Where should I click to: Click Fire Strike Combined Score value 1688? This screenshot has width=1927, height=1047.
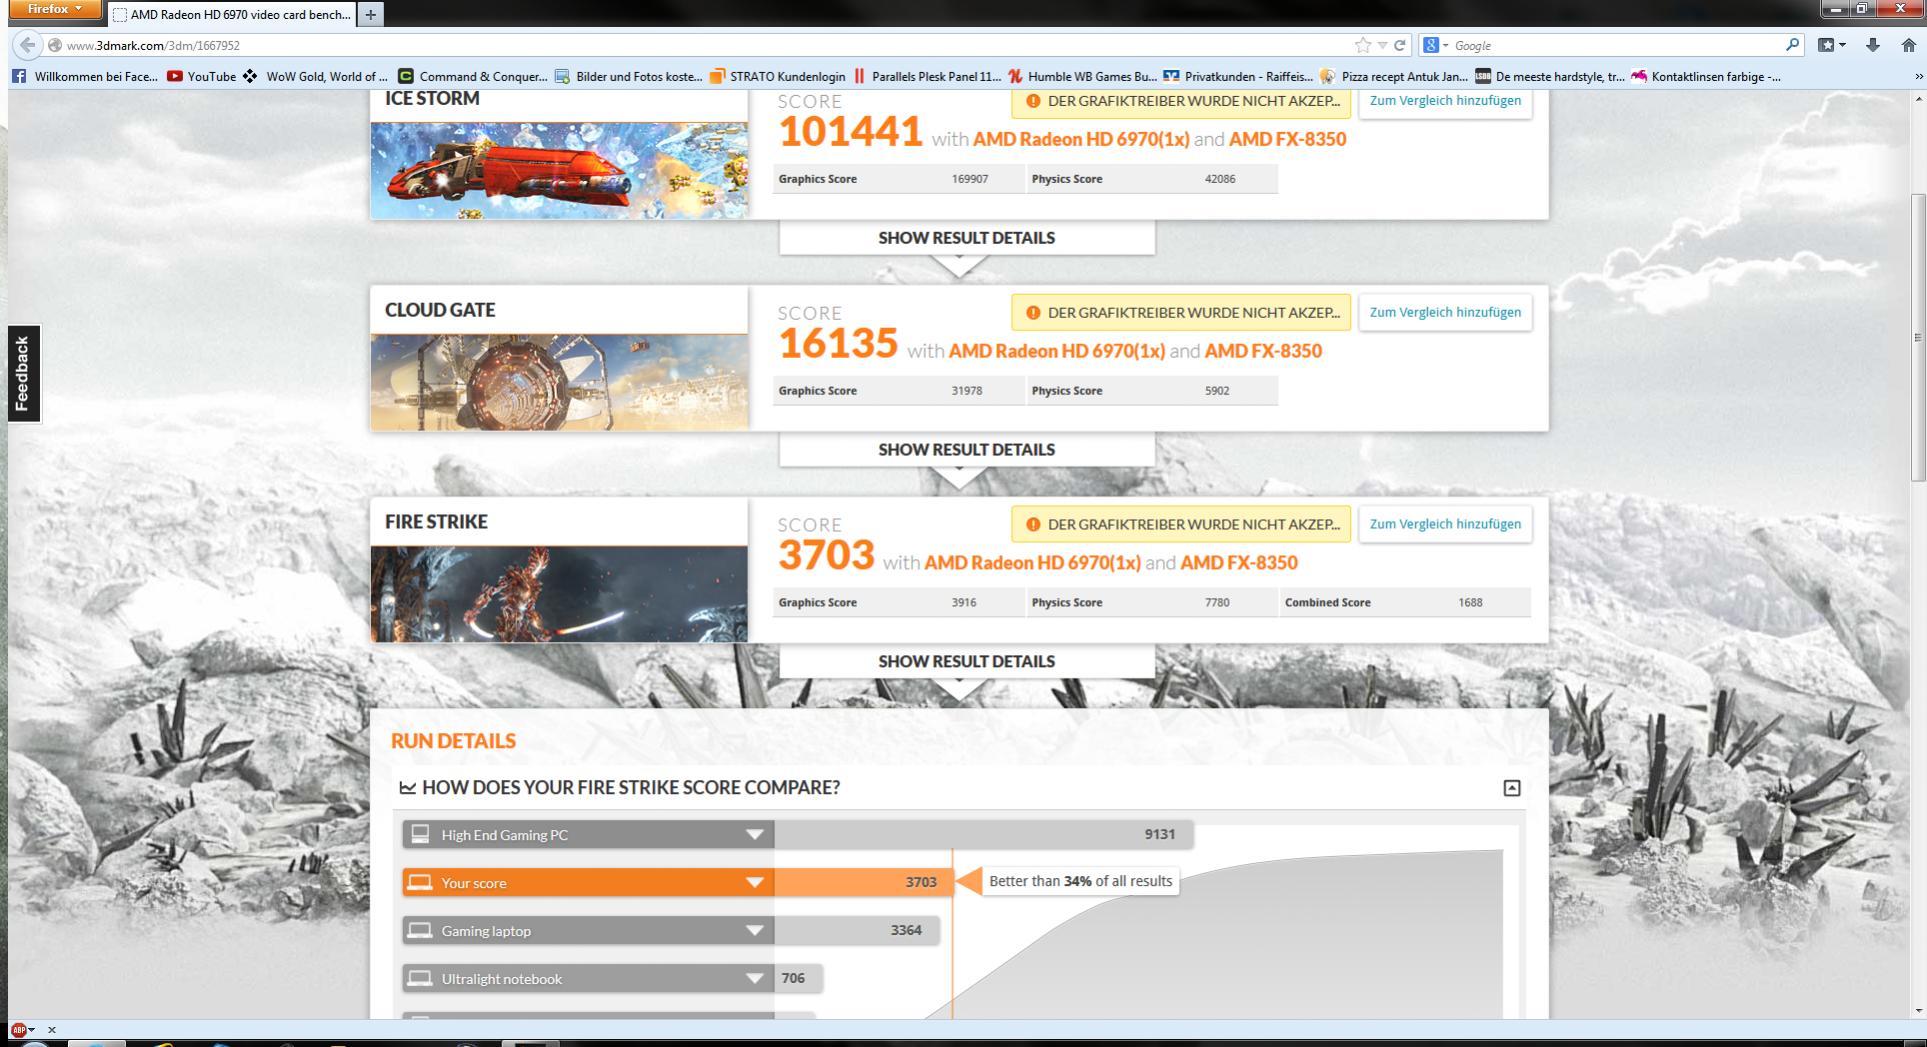(x=1470, y=603)
